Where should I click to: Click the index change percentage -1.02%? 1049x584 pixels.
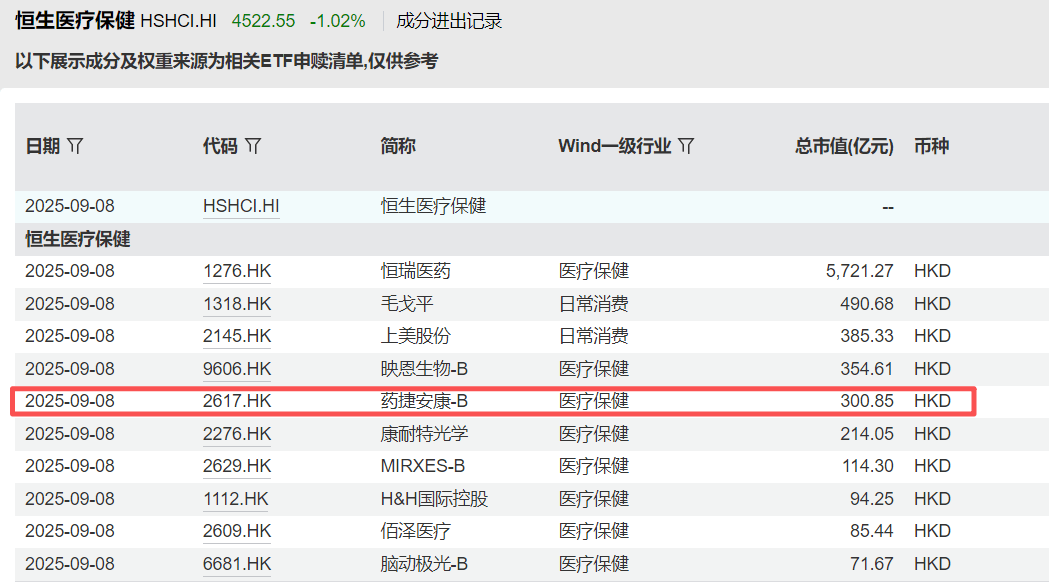[336, 19]
